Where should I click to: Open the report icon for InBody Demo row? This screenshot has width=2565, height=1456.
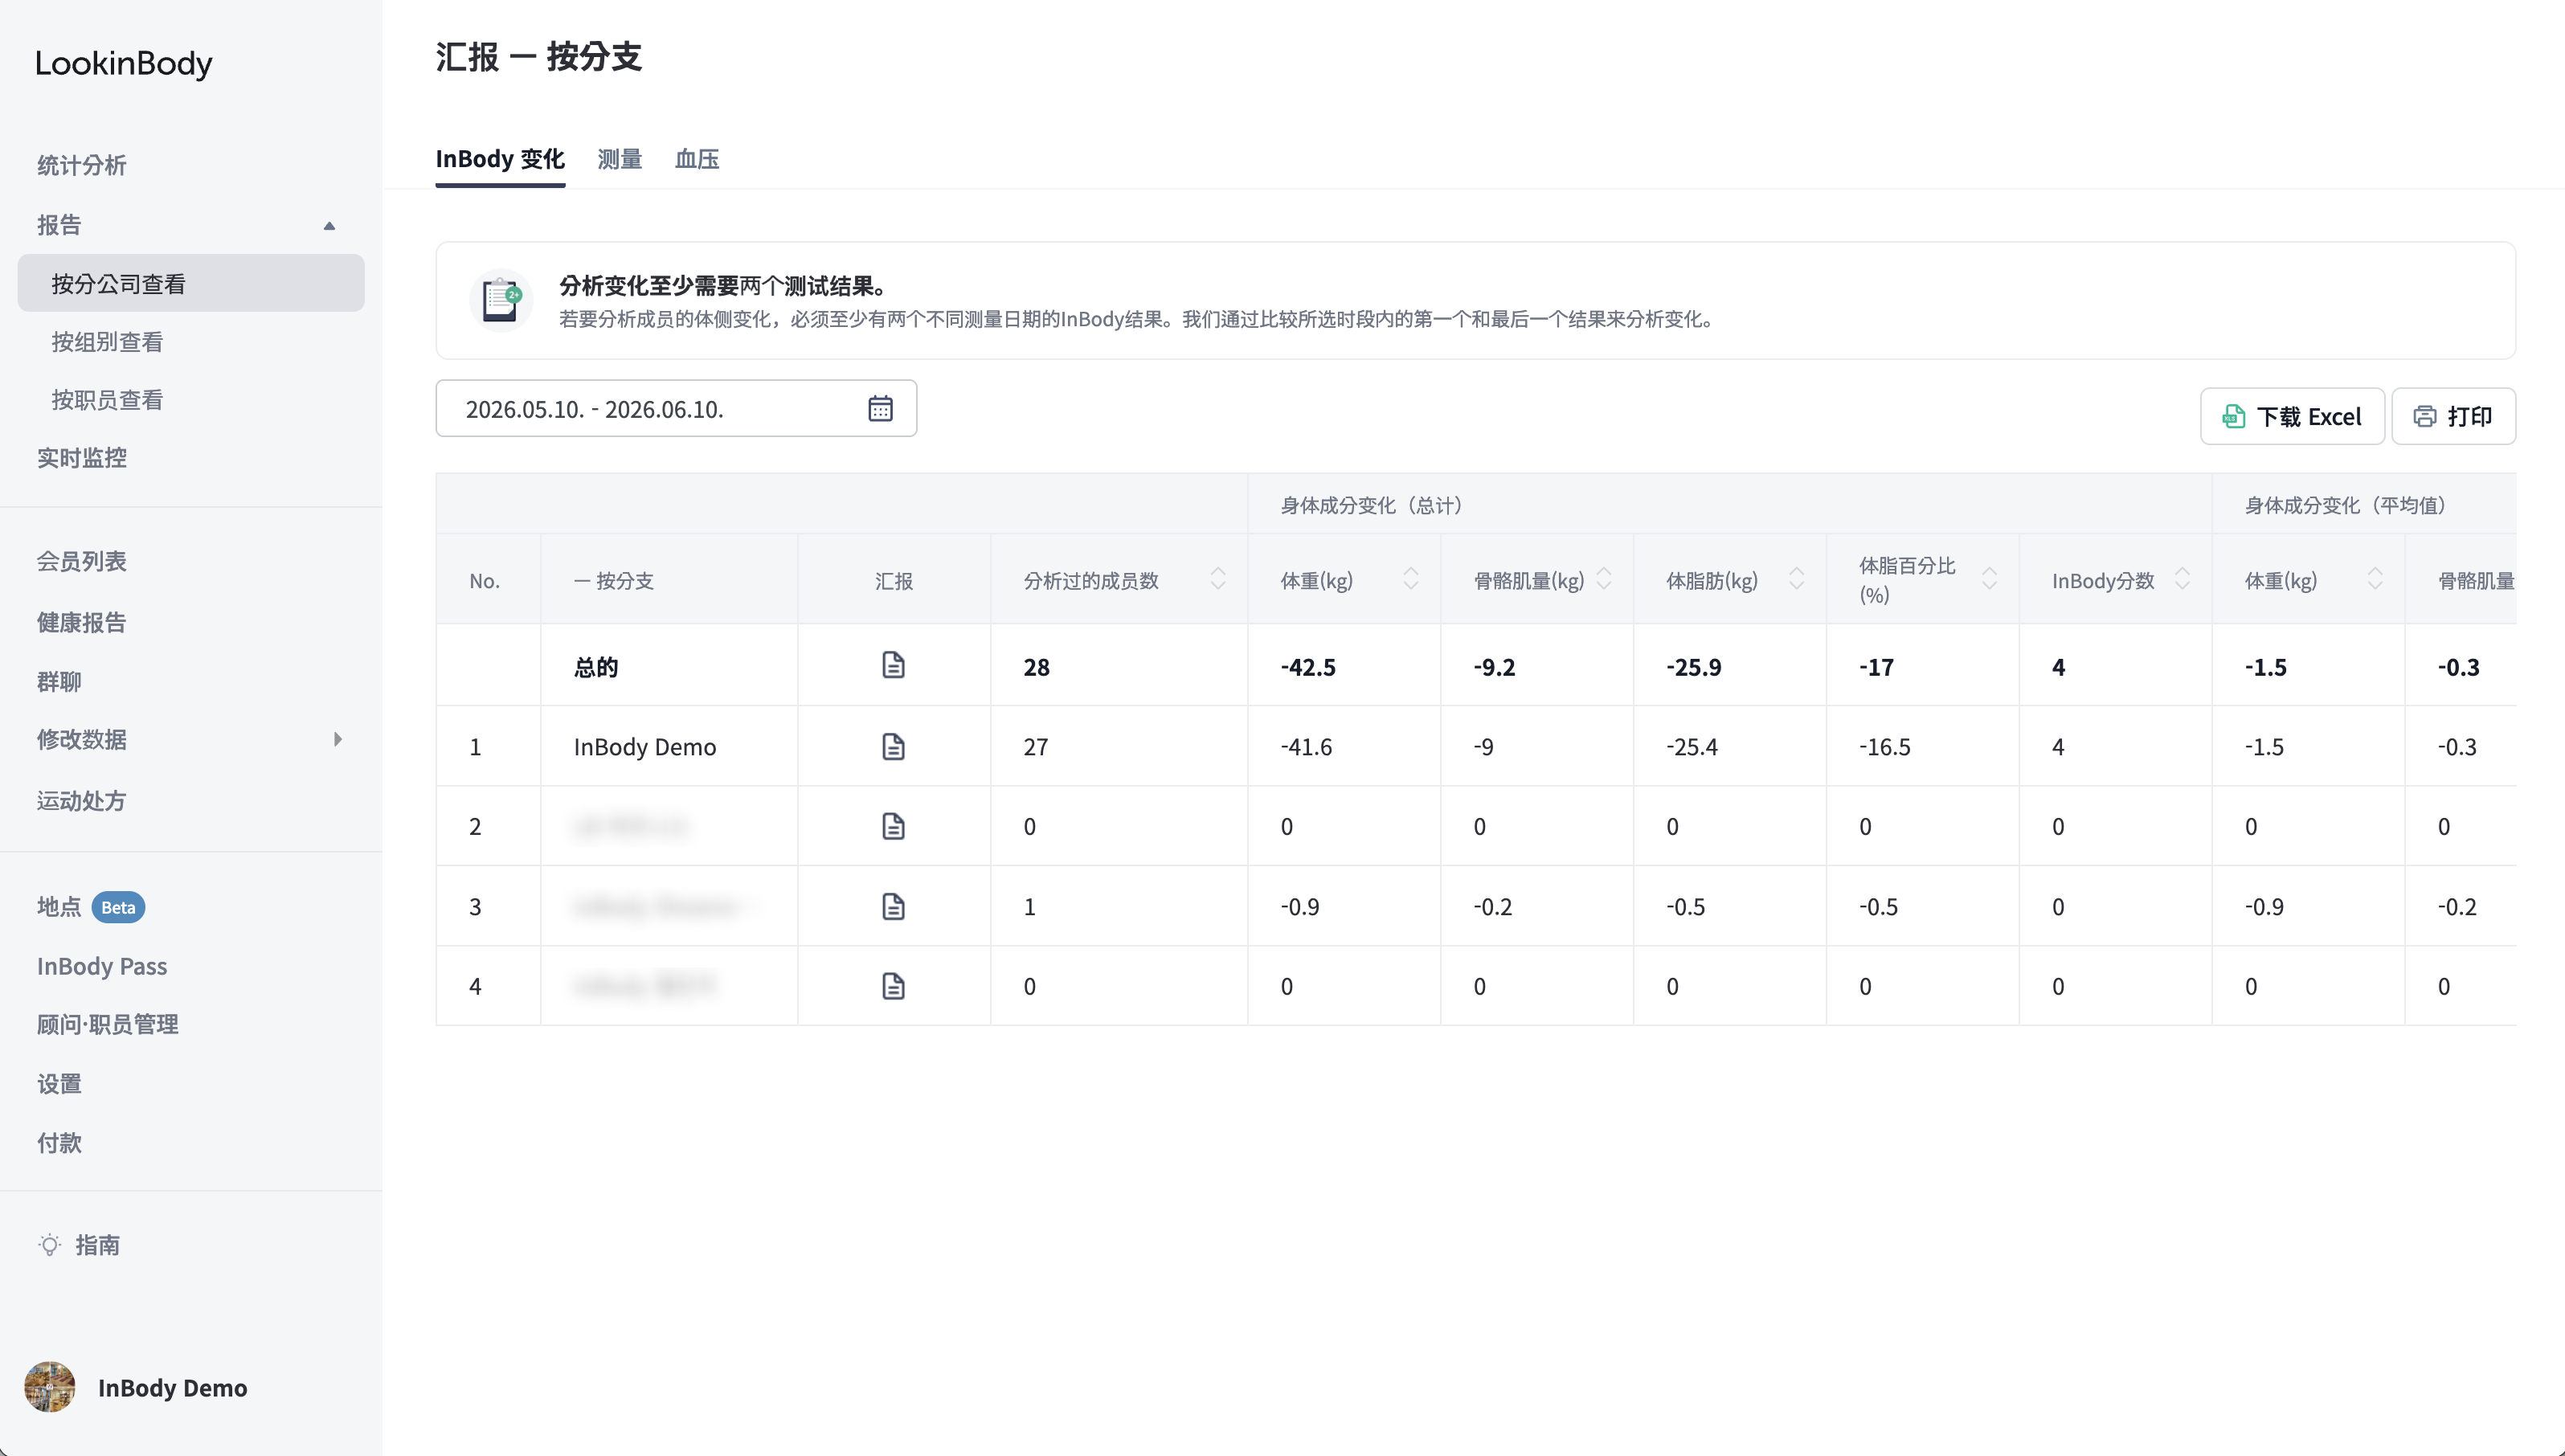point(893,746)
